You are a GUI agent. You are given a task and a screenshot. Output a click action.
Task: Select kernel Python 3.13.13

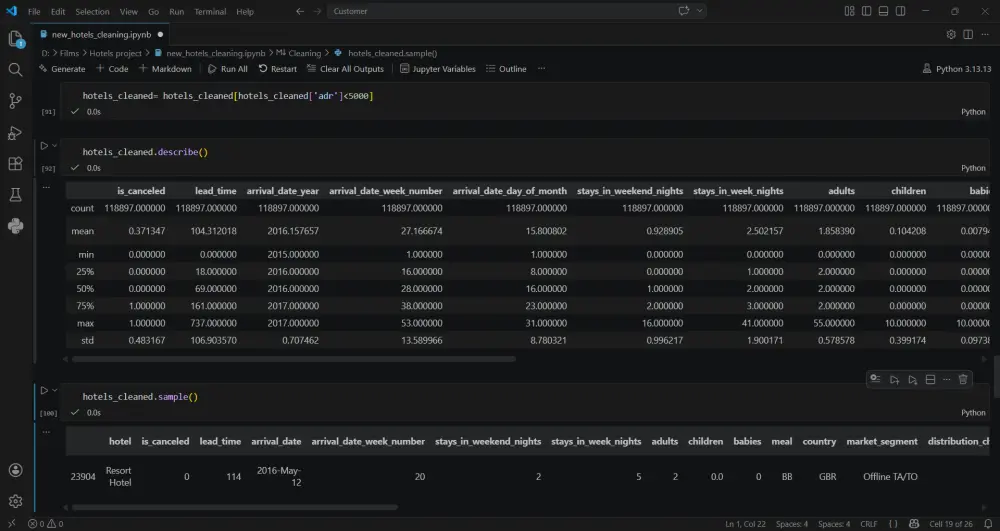click(x=957, y=69)
